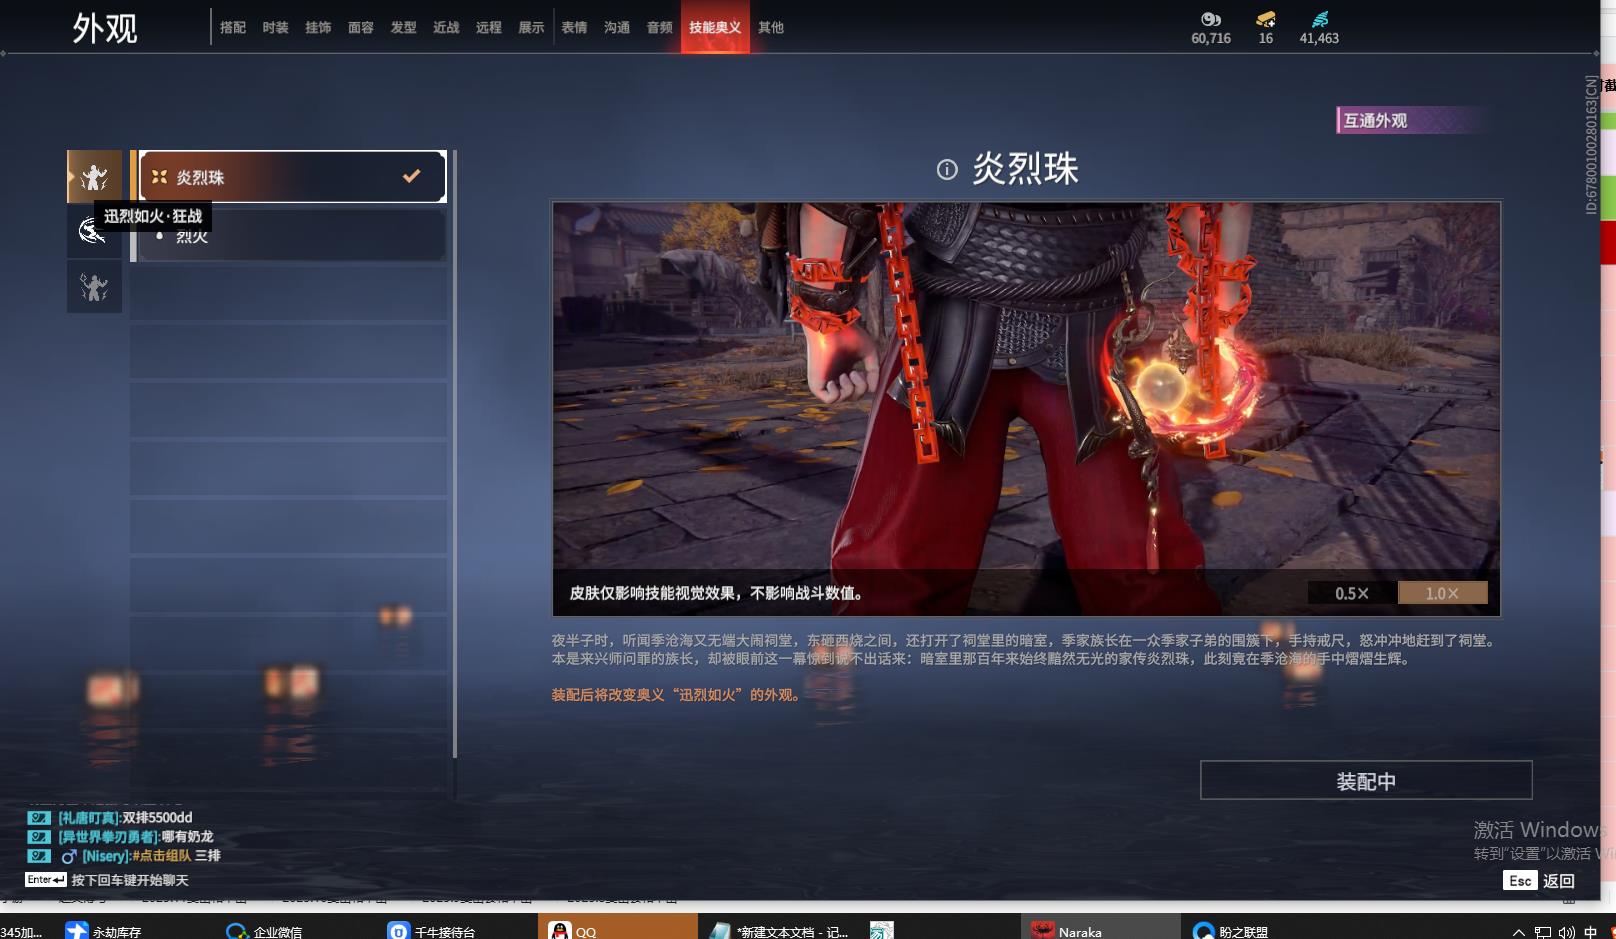Click the gold bar currency icon
Viewport: 1616px width, 939px height.
(1265, 19)
